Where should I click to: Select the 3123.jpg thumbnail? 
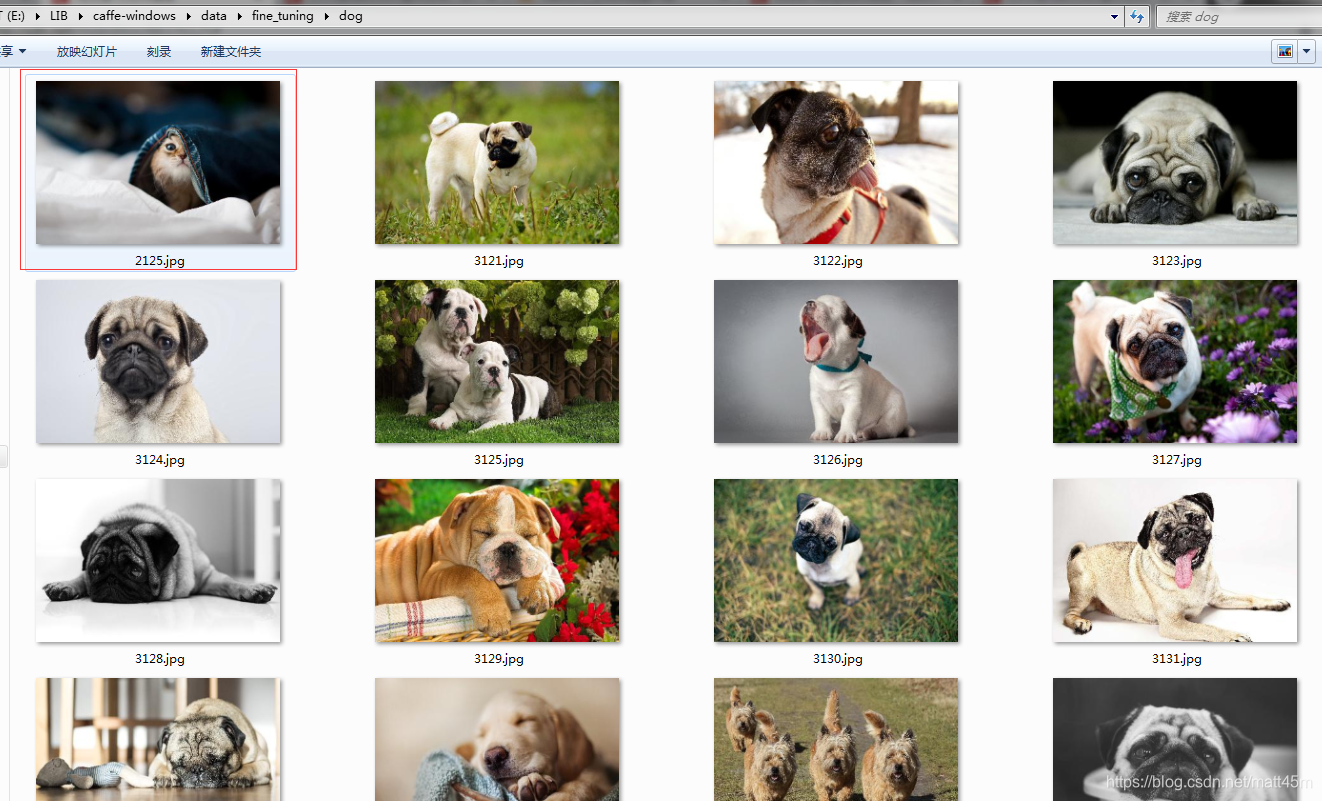point(1175,162)
